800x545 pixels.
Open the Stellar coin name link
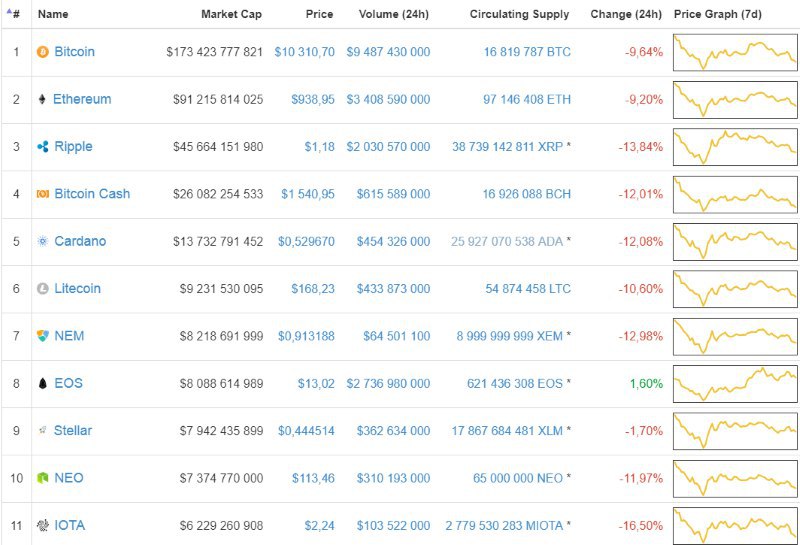coord(73,430)
